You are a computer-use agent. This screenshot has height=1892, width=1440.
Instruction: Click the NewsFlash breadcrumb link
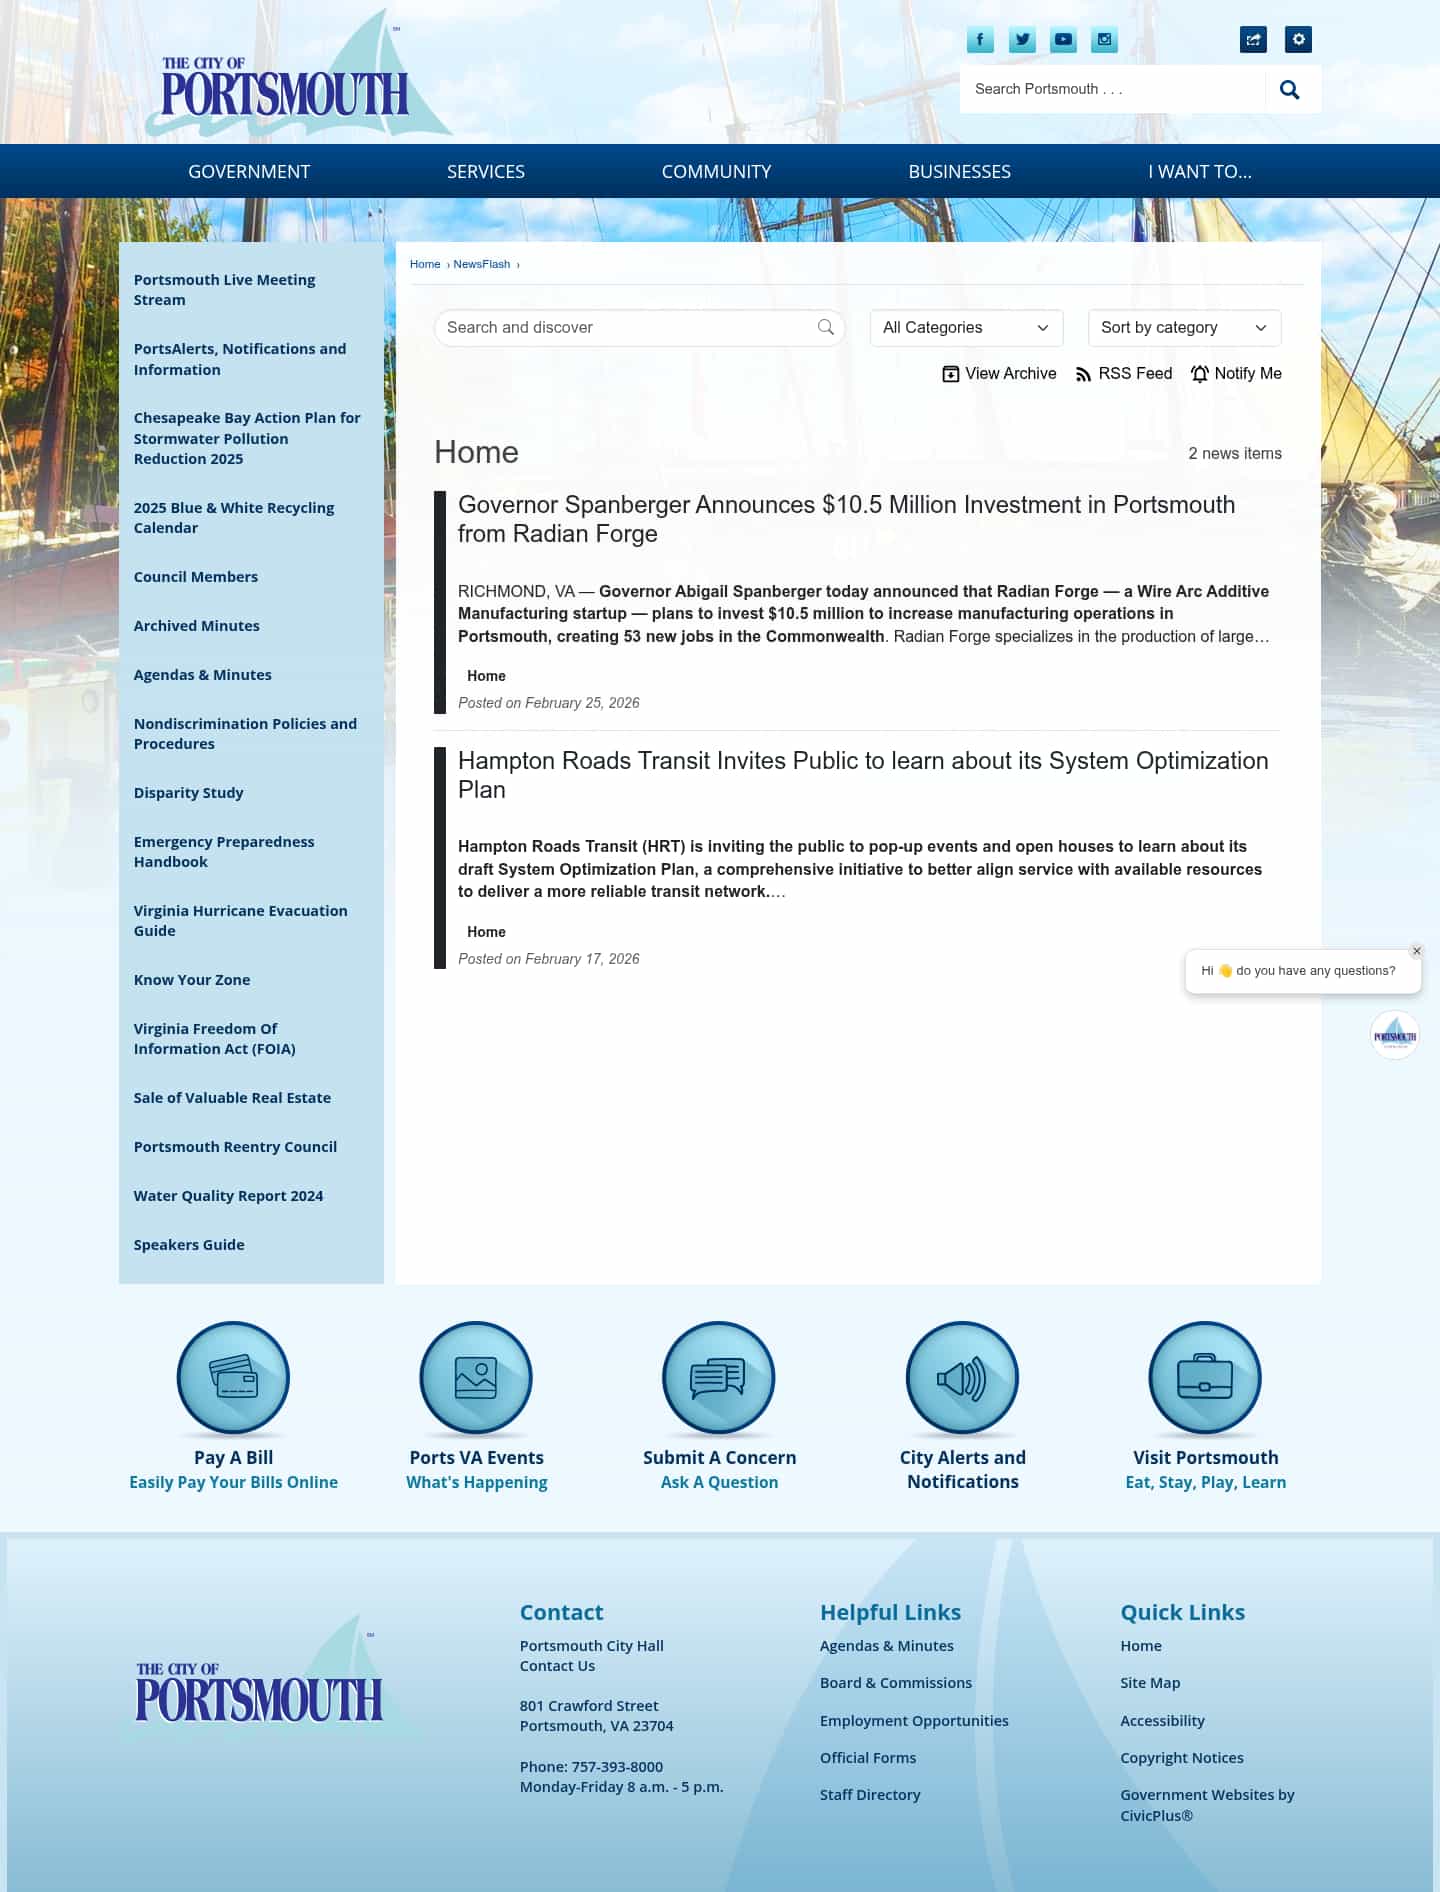pos(482,264)
